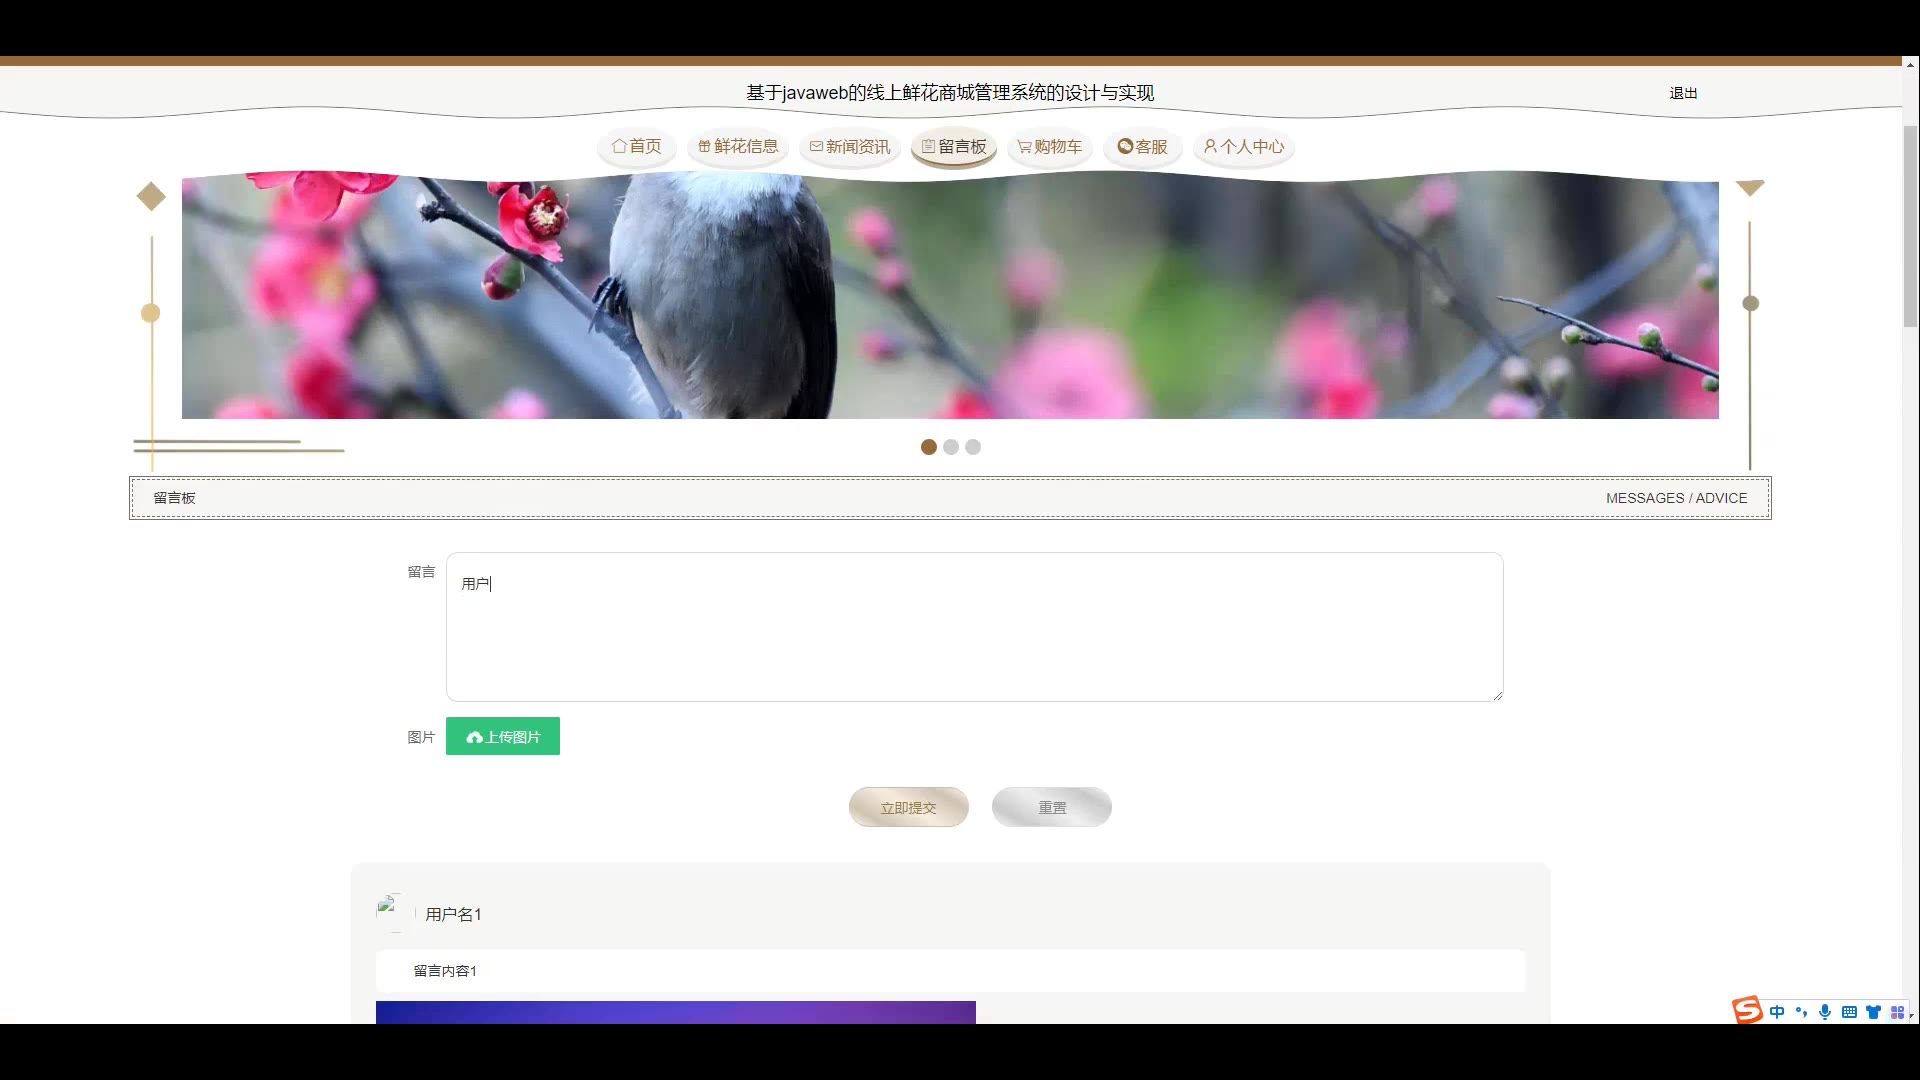Open the 客服 customer service page
Viewport: 1920px width, 1080px height.
1143,147
